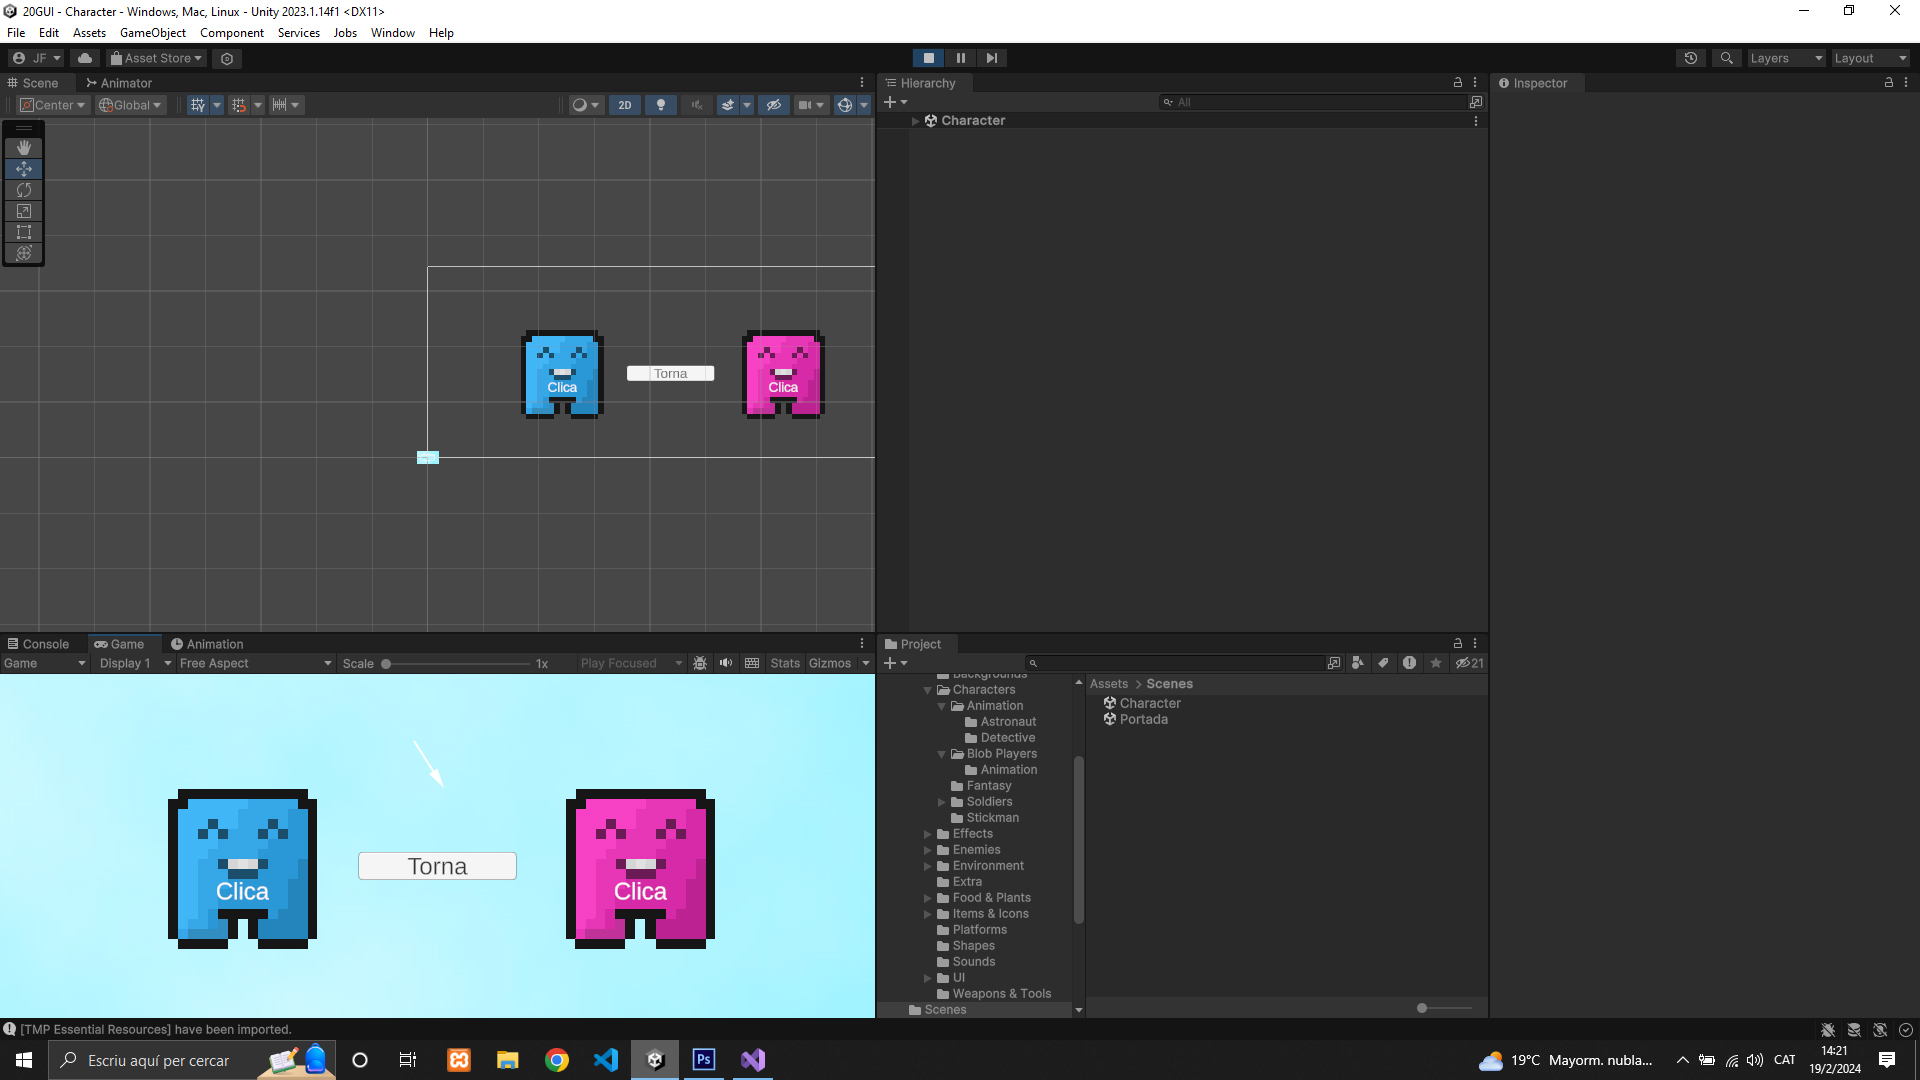Viewport: 1920px width, 1080px height.
Task: Switch to the Animator tab
Action: (119, 83)
